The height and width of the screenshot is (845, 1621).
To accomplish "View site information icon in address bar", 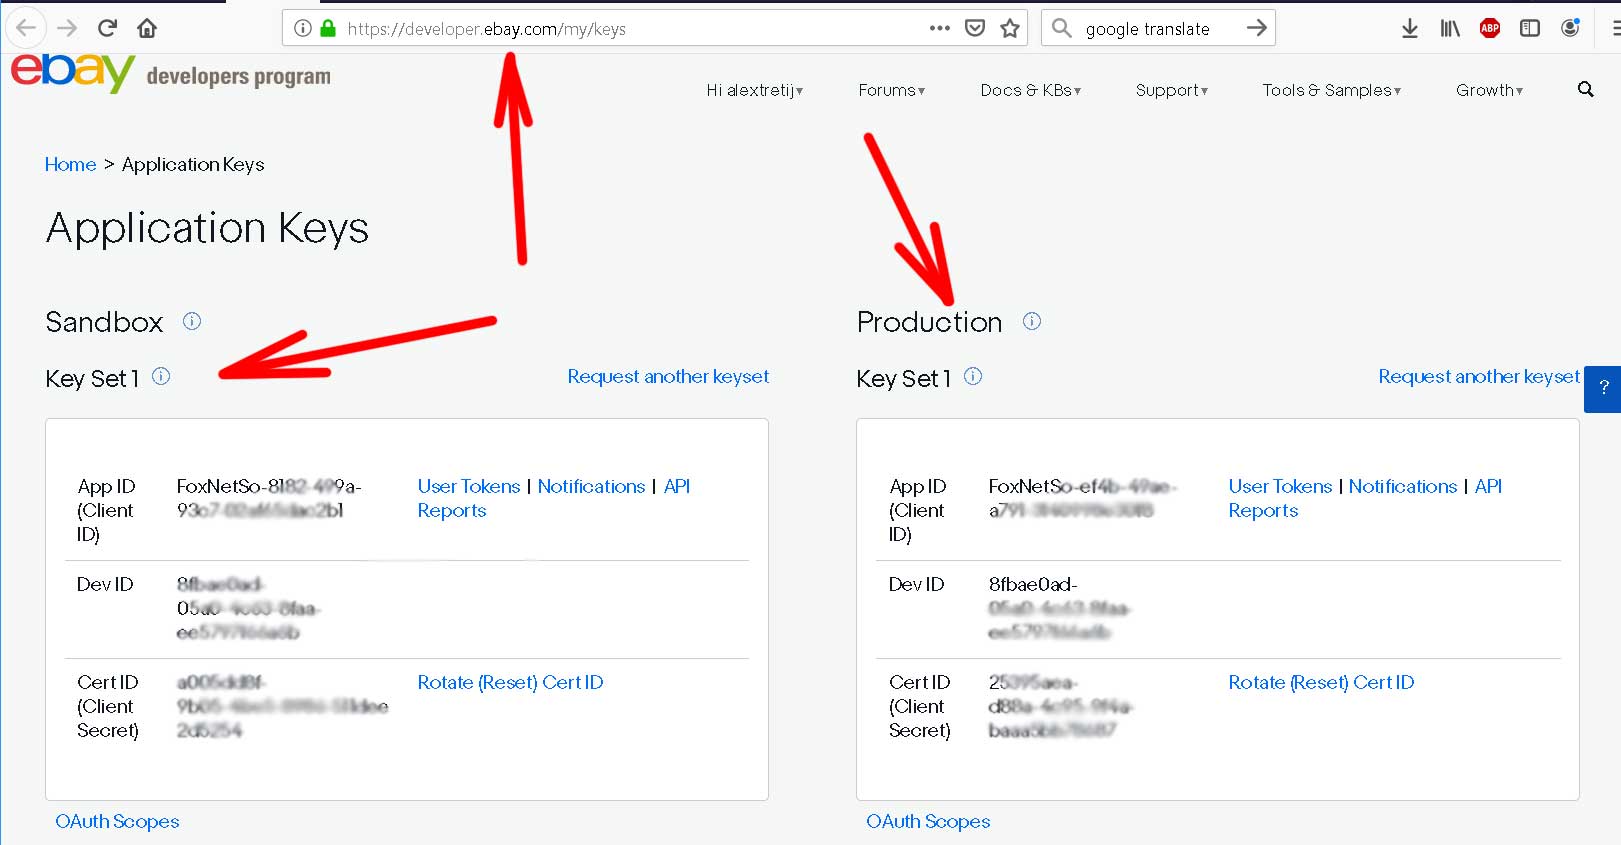I will click(x=303, y=28).
